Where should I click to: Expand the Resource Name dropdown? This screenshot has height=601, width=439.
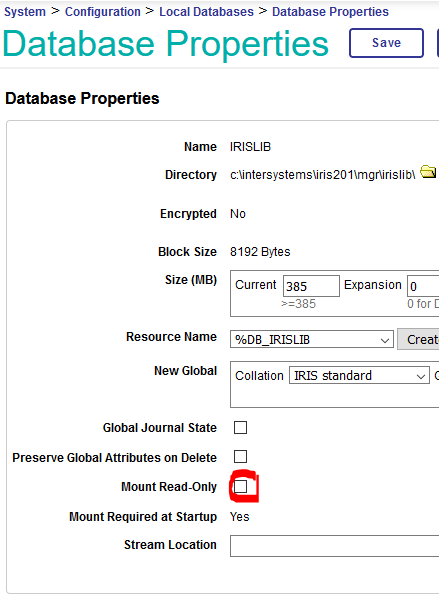(x=312, y=340)
